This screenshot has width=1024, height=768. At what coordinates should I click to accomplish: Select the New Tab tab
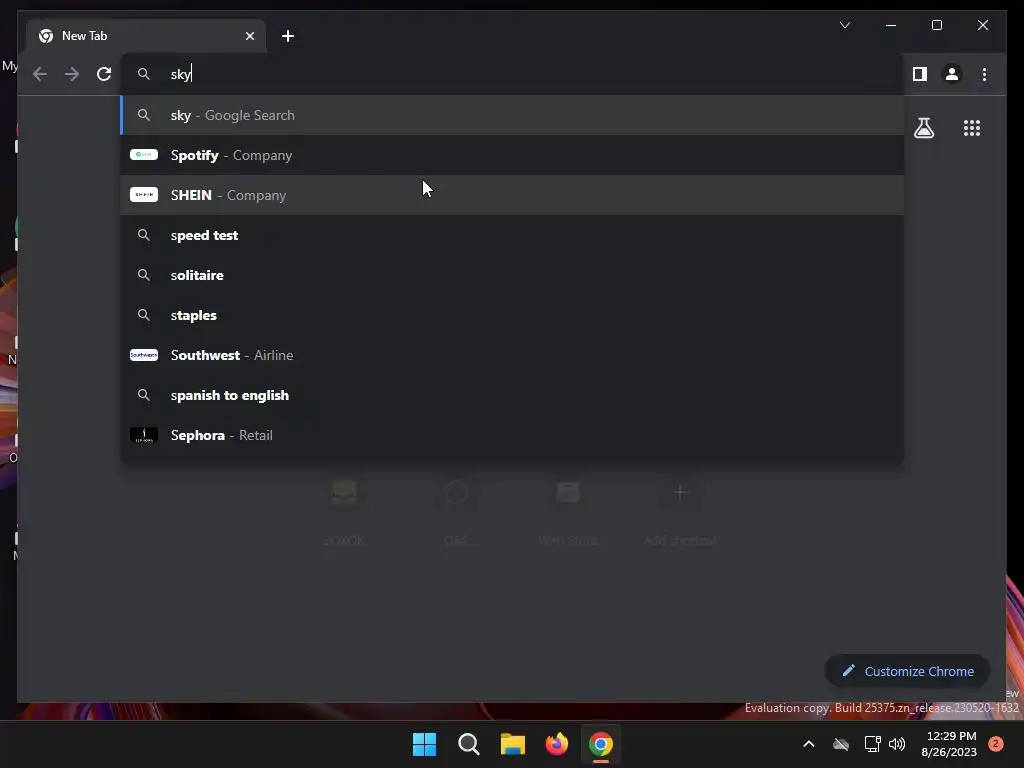coord(146,36)
